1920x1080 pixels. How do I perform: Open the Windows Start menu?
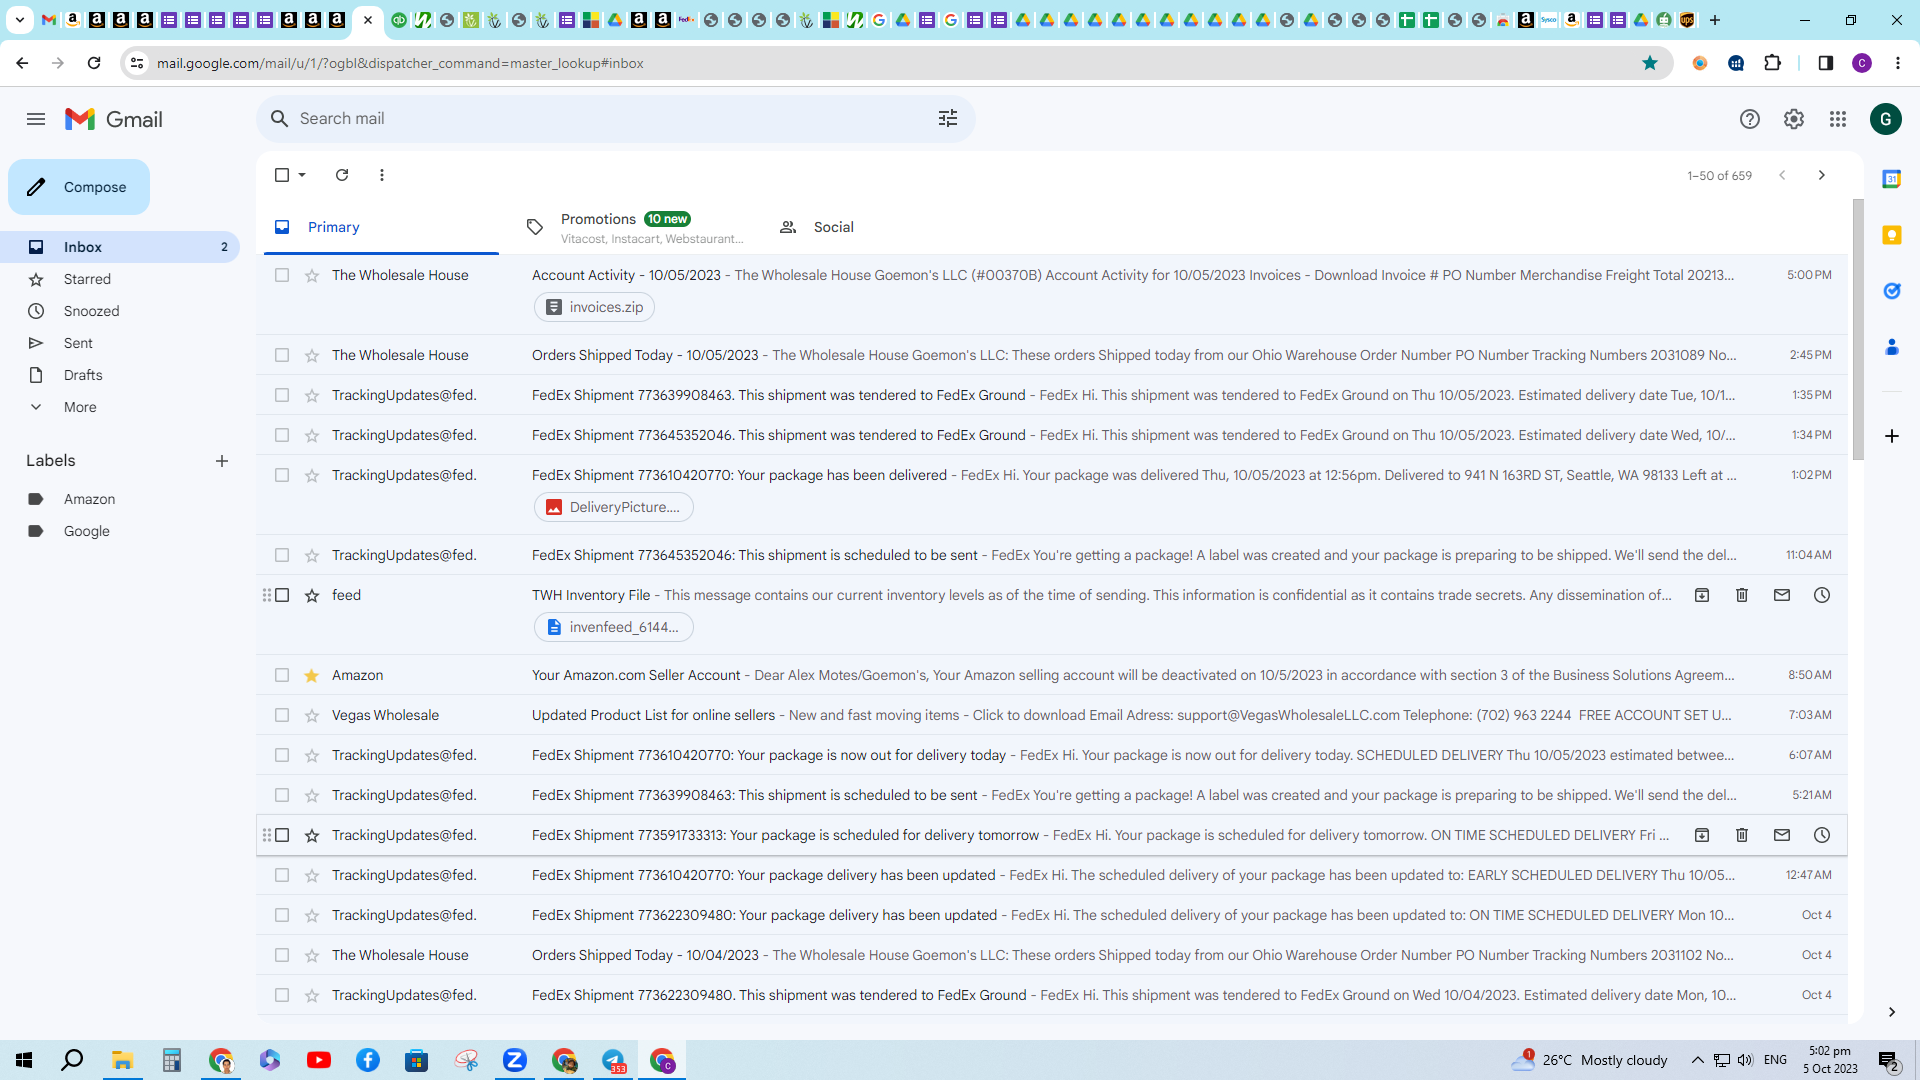pos(24,1060)
